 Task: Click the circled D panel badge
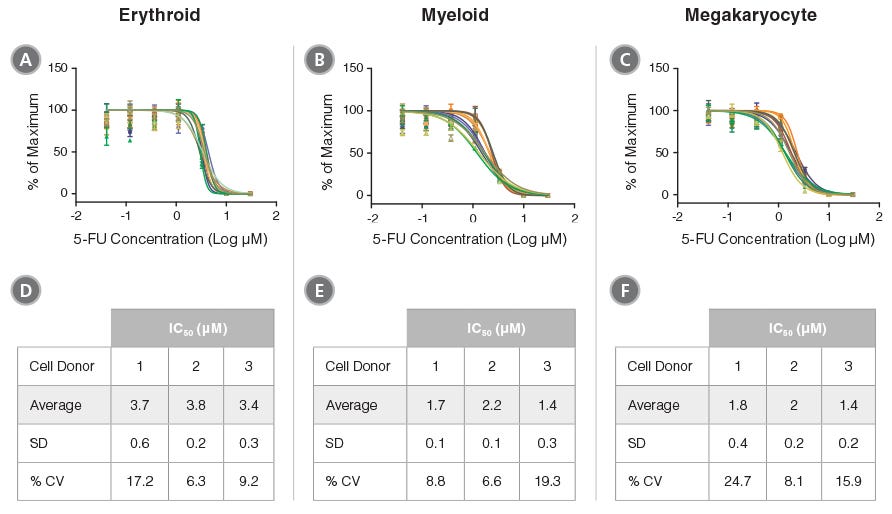click(25, 290)
